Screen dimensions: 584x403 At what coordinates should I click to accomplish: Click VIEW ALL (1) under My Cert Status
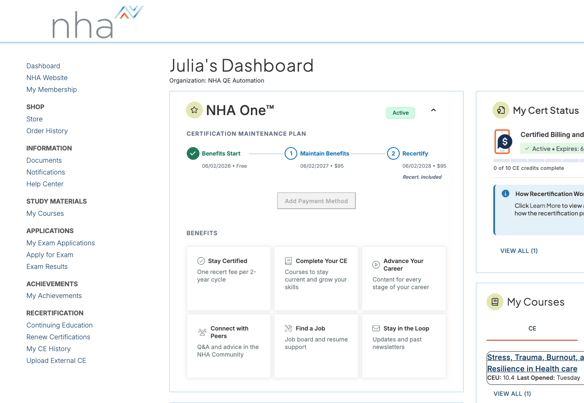pos(519,251)
